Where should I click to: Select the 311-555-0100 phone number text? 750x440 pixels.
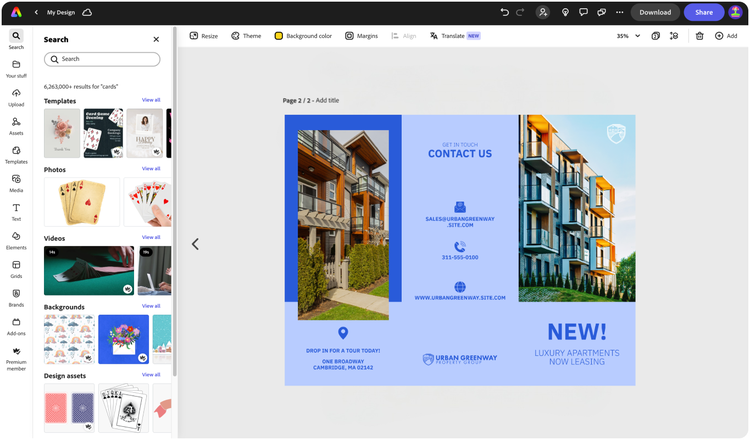pos(460,257)
